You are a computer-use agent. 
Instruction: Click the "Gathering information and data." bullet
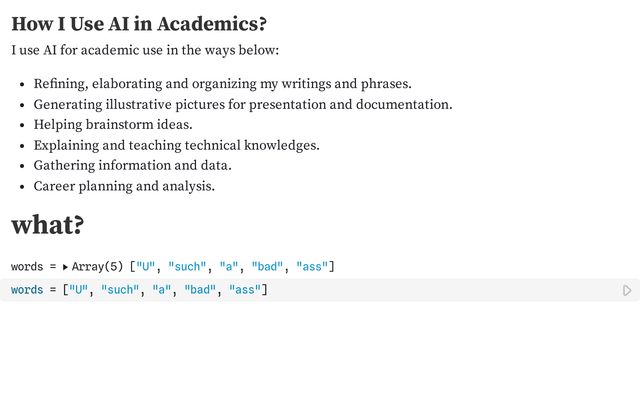point(132,165)
